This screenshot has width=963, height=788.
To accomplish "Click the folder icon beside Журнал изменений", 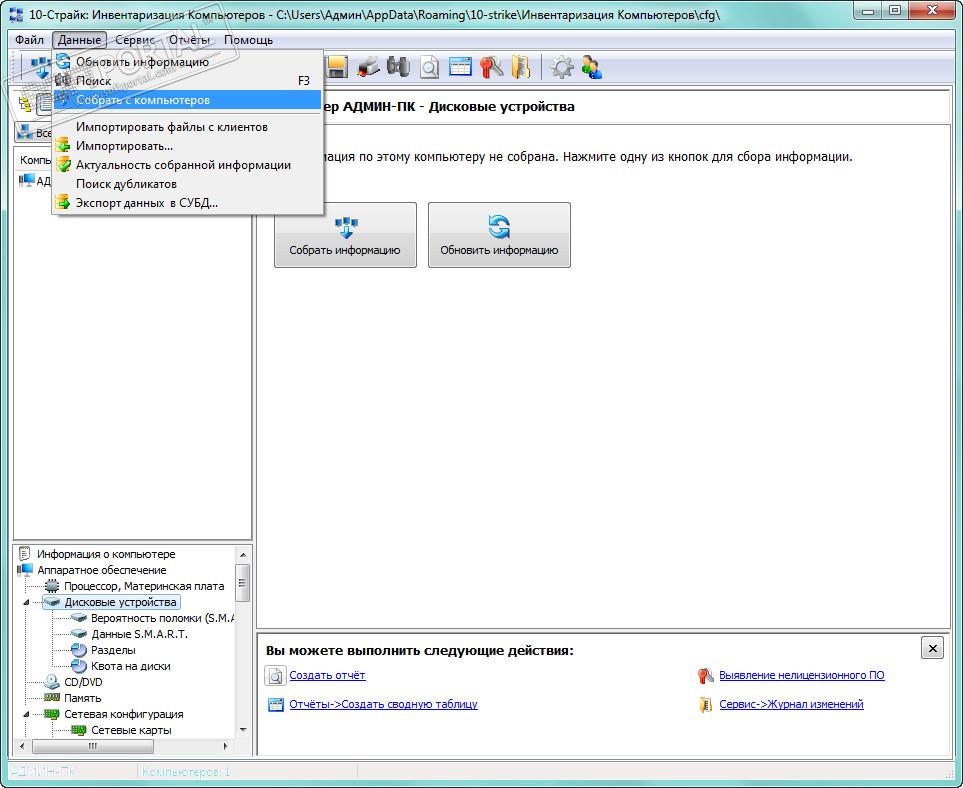I will [706, 704].
